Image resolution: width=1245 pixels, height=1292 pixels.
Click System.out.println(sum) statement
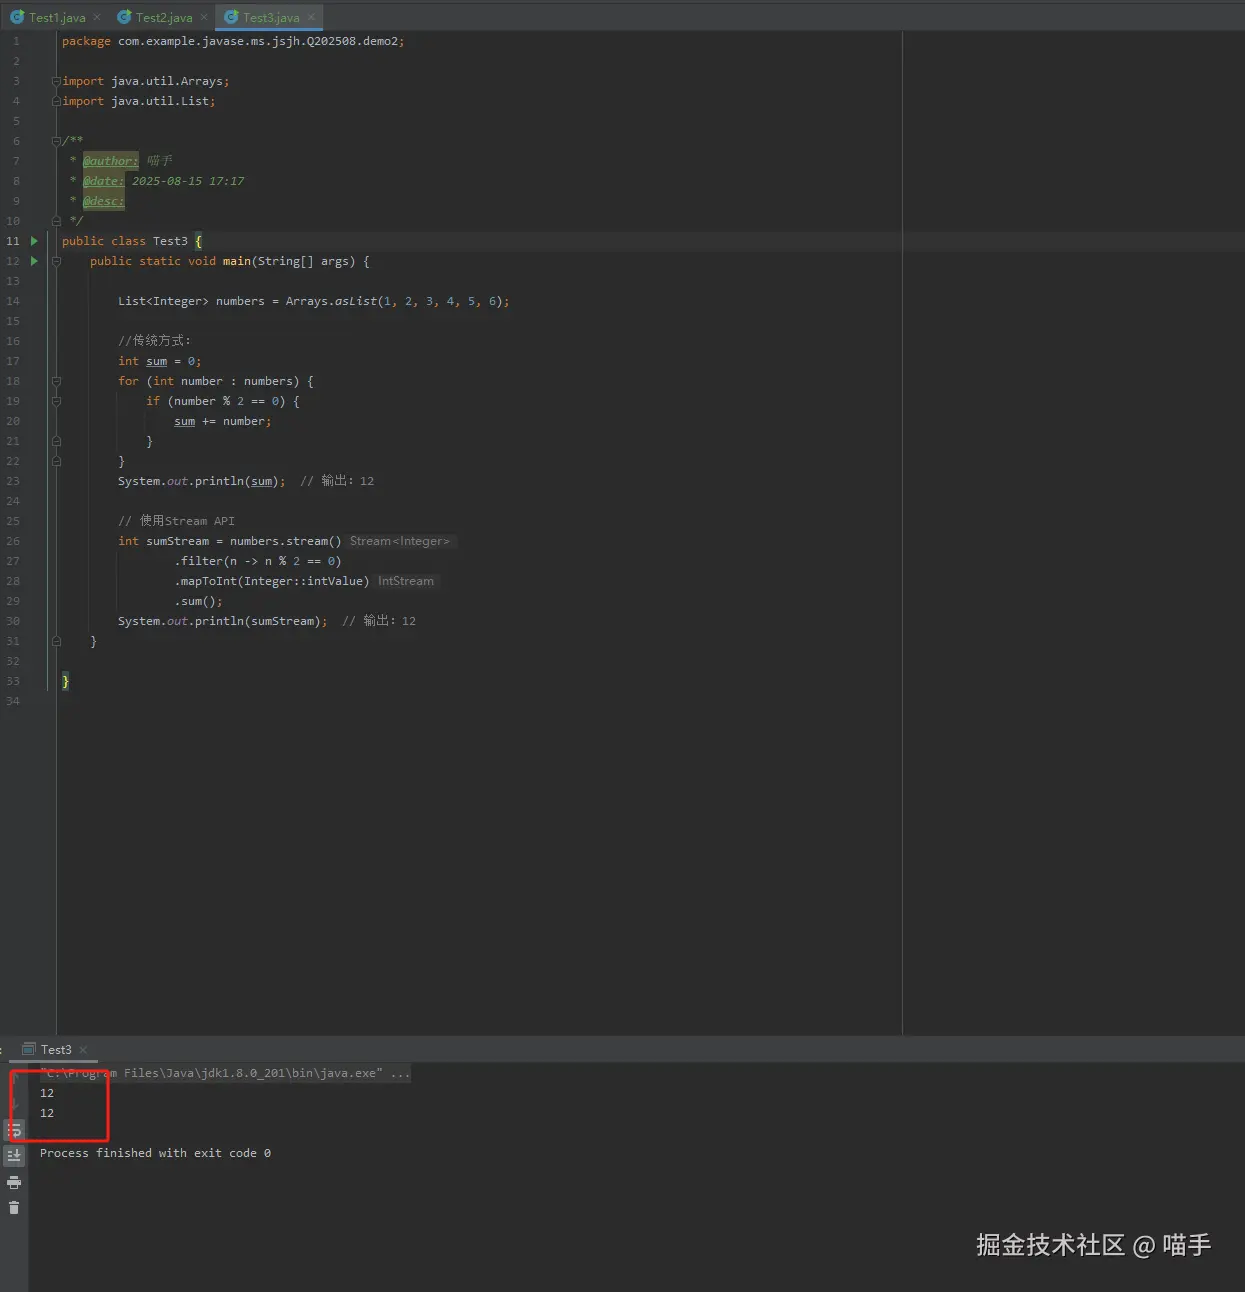pos(202,481)
